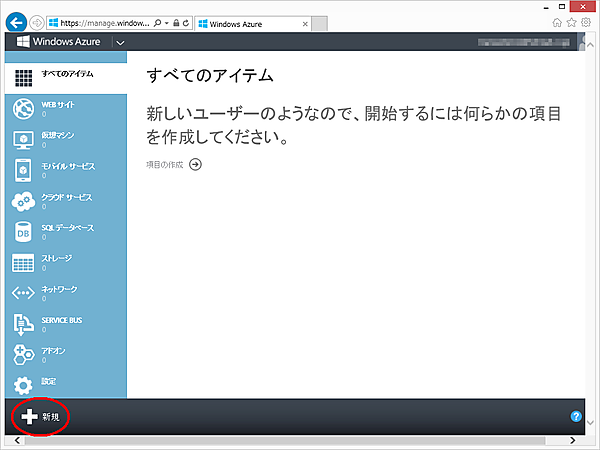This screenshot has width=600, height=450.
Task: Select the ストレージ grid icon
Action: coord(22,263)
